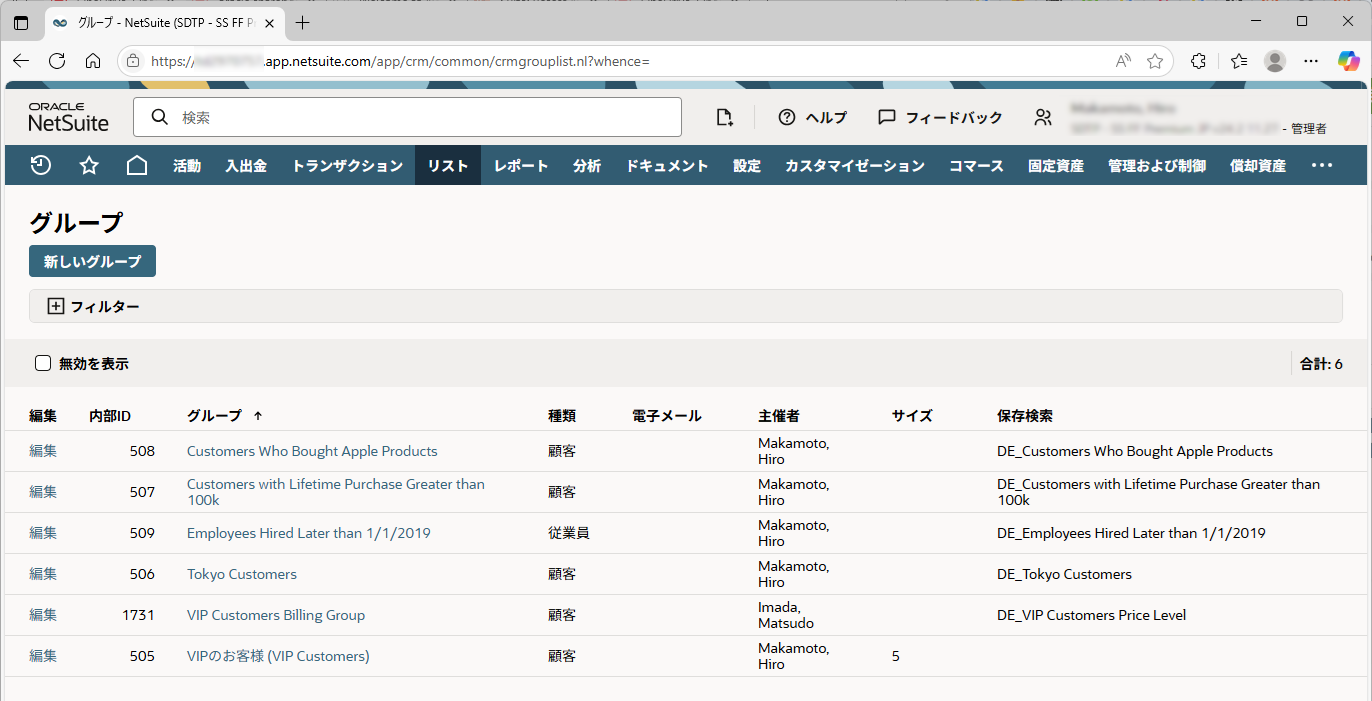Open the カスタマイゼーション menu

pos(855,165)
